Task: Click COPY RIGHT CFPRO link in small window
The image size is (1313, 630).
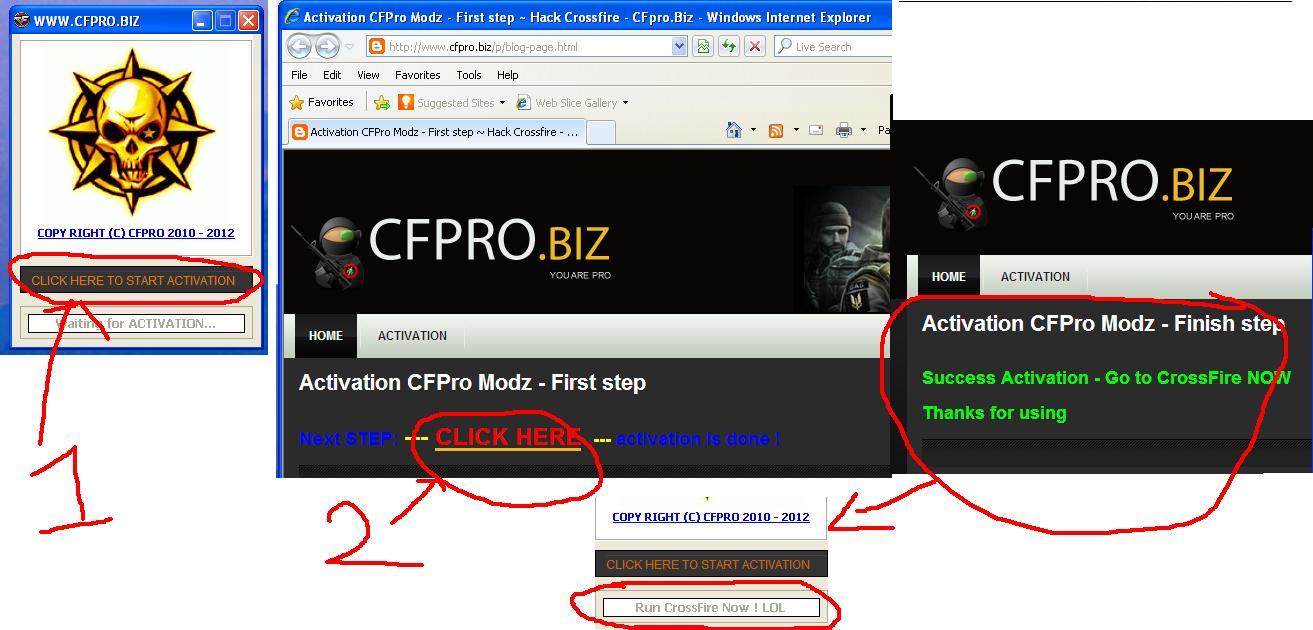Action: 136,233
